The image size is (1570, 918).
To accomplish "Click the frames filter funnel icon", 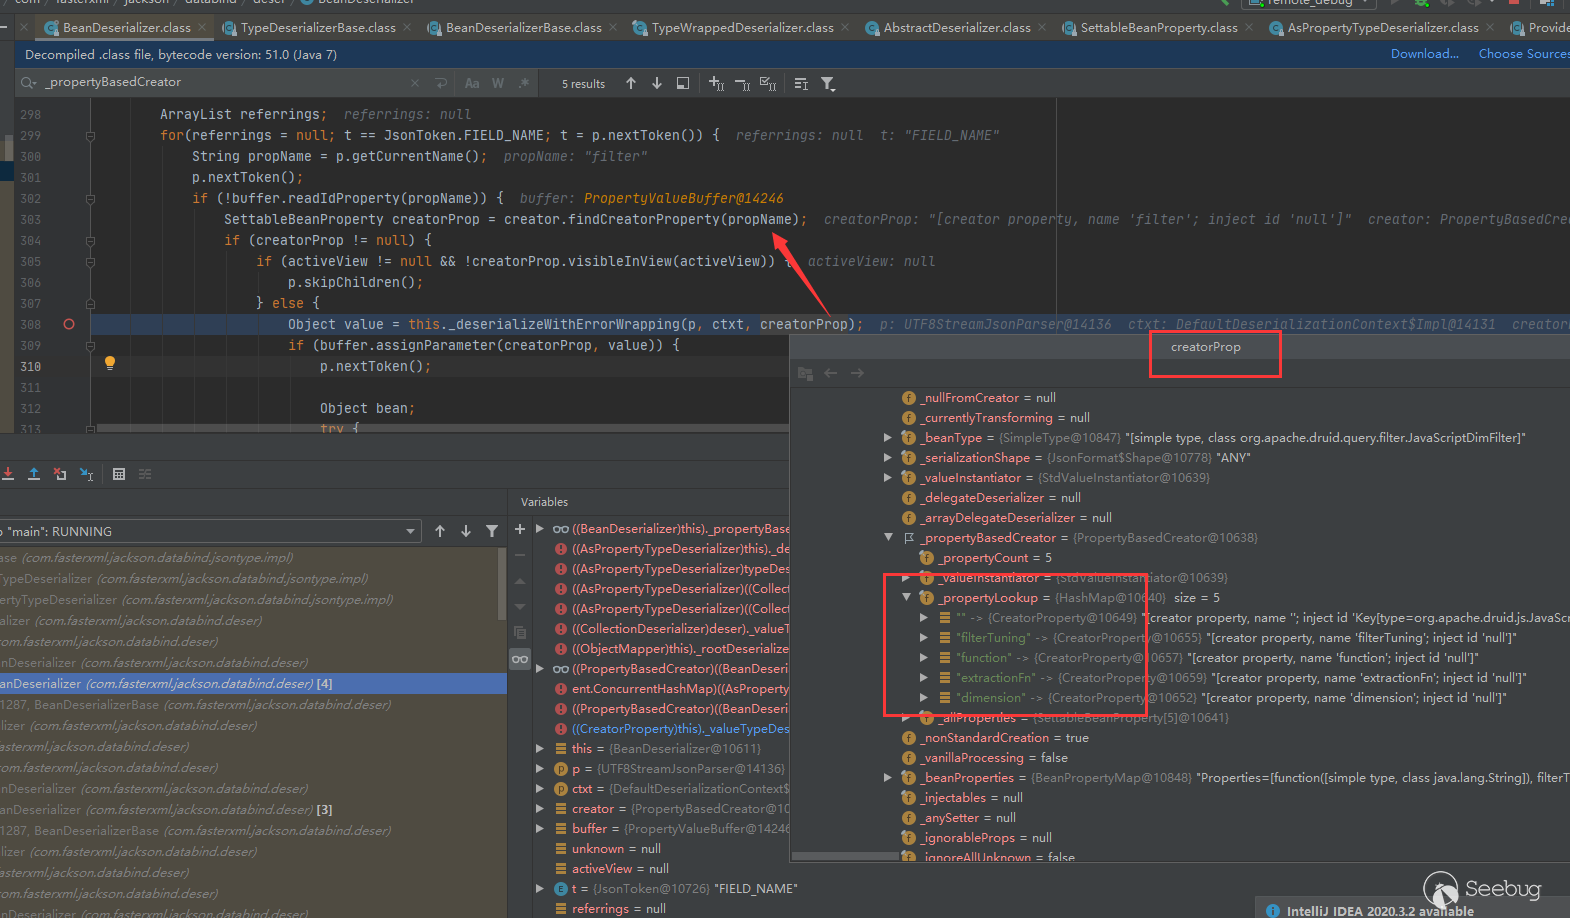I will click(492, 531).
